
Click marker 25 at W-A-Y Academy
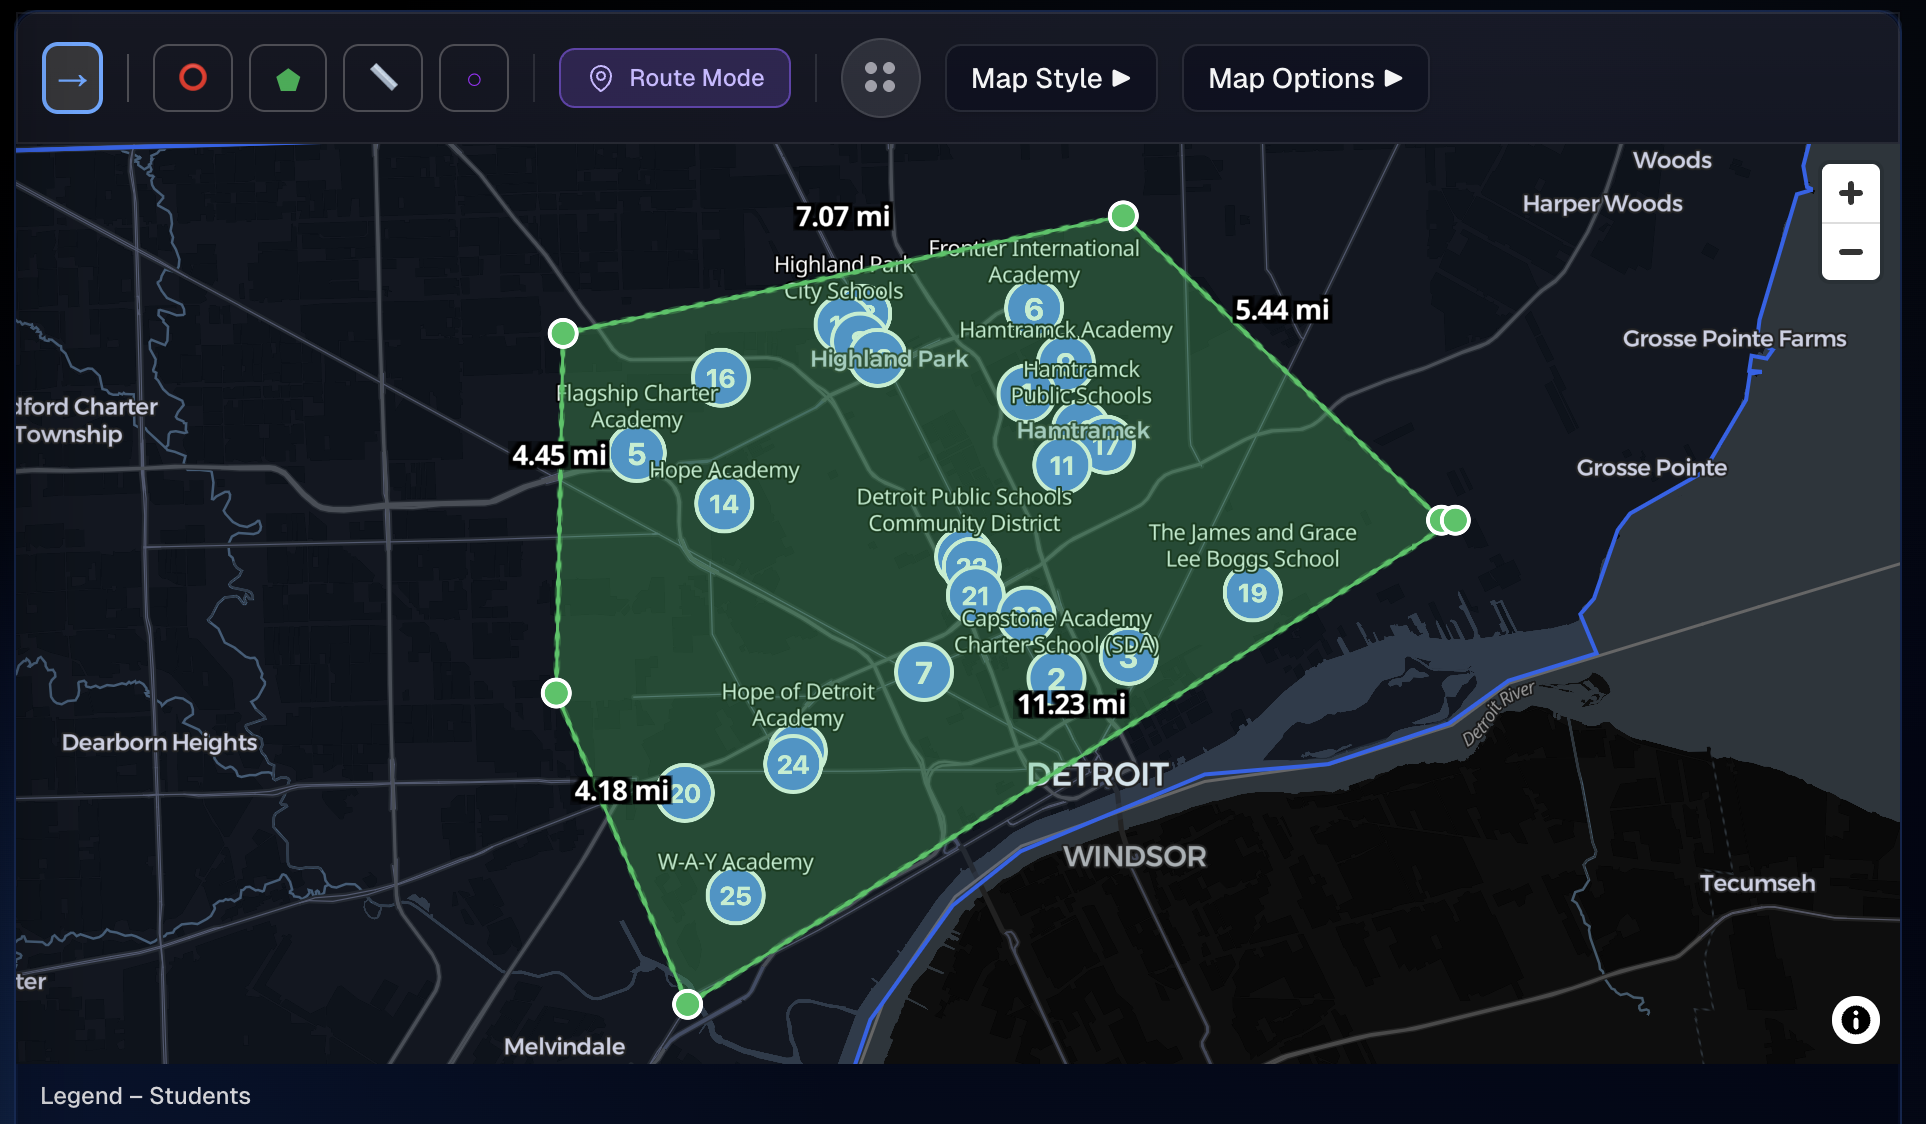[735, 896]
